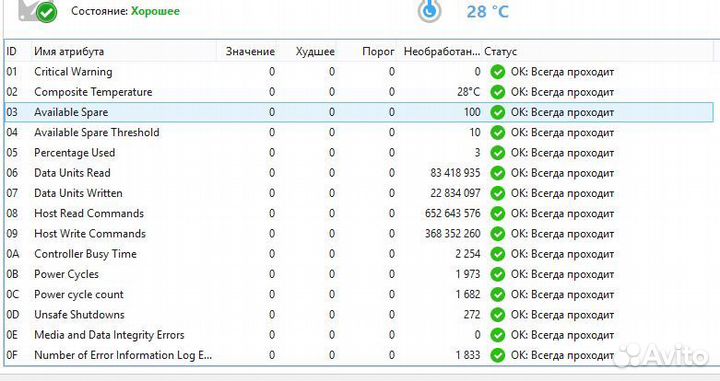Sort by the Имя атрибута column header
Screen dimensions: 720x381
coord(69,51)
